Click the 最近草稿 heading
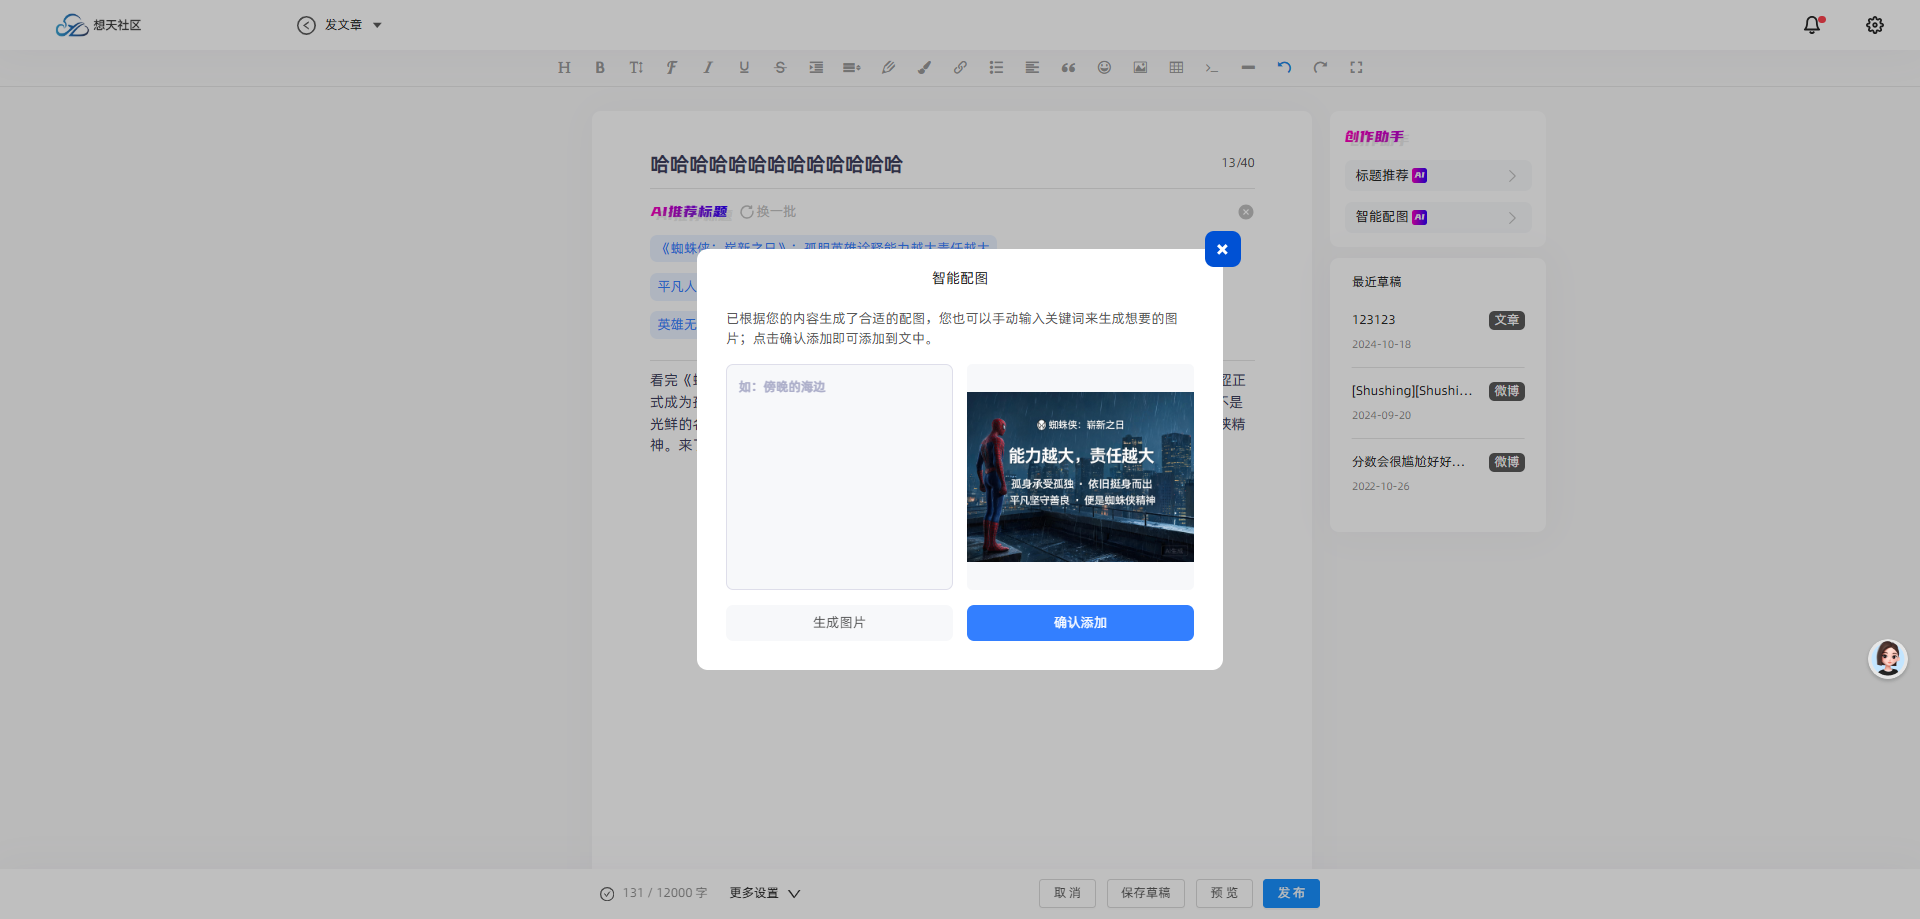 1377,282
